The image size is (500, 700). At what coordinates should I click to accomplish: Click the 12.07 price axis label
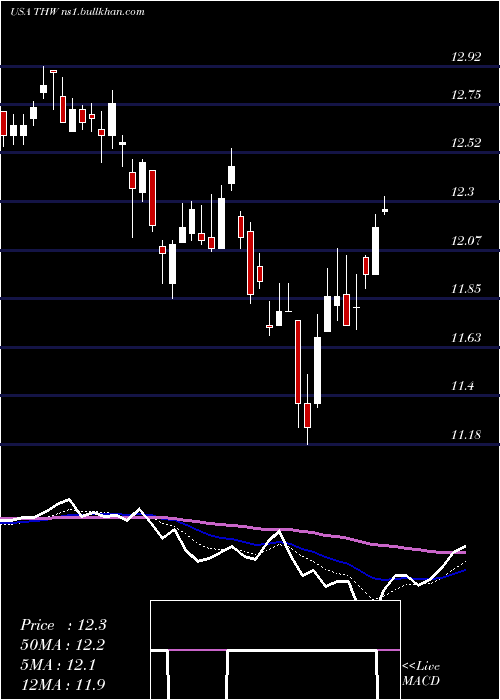click(x=467, y=241)
